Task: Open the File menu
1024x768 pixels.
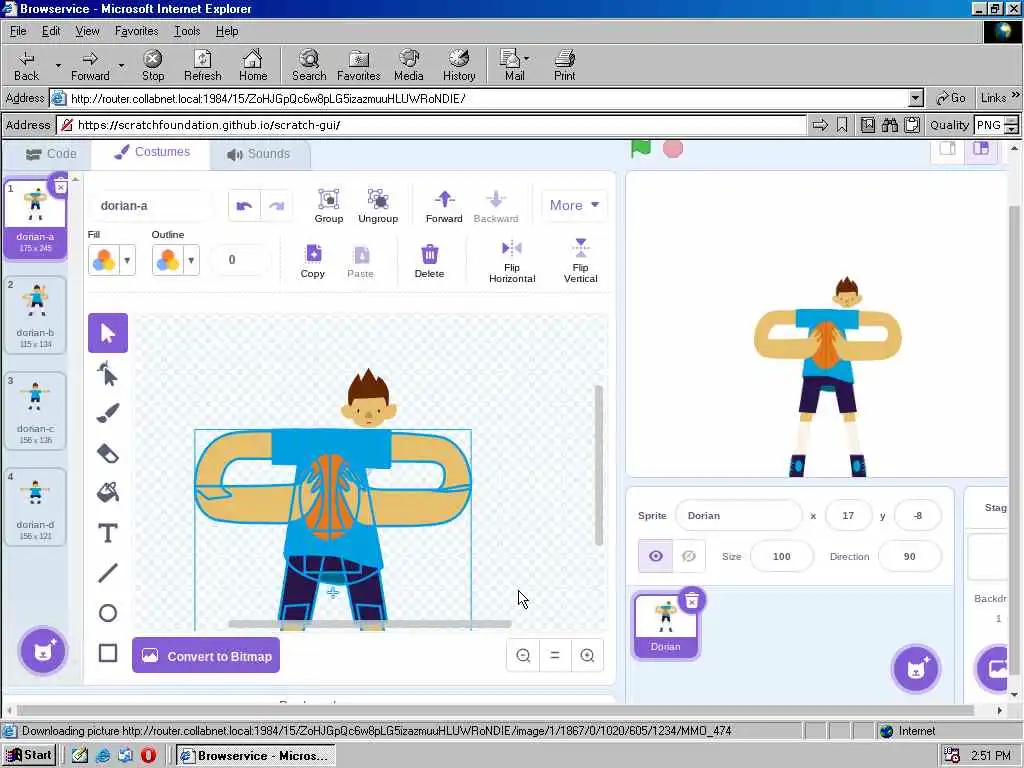Action: tap(18, 31)
